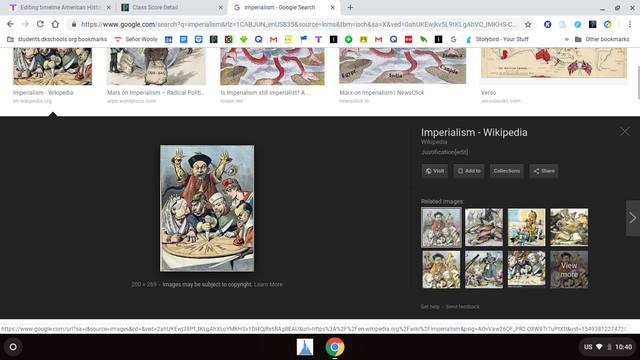Viewport: 640px width, 360px height.
Task: Close the image preview panel X
Action: [x=624, y=131]
